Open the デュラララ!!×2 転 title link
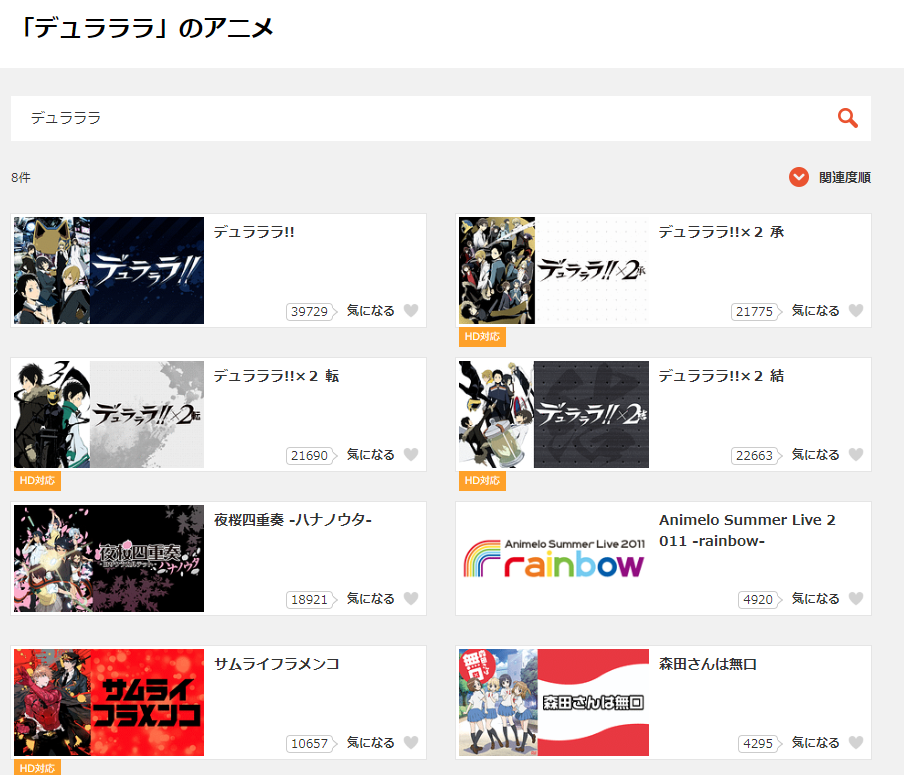This screenshot has height=775, width=904. coord(276,376)
